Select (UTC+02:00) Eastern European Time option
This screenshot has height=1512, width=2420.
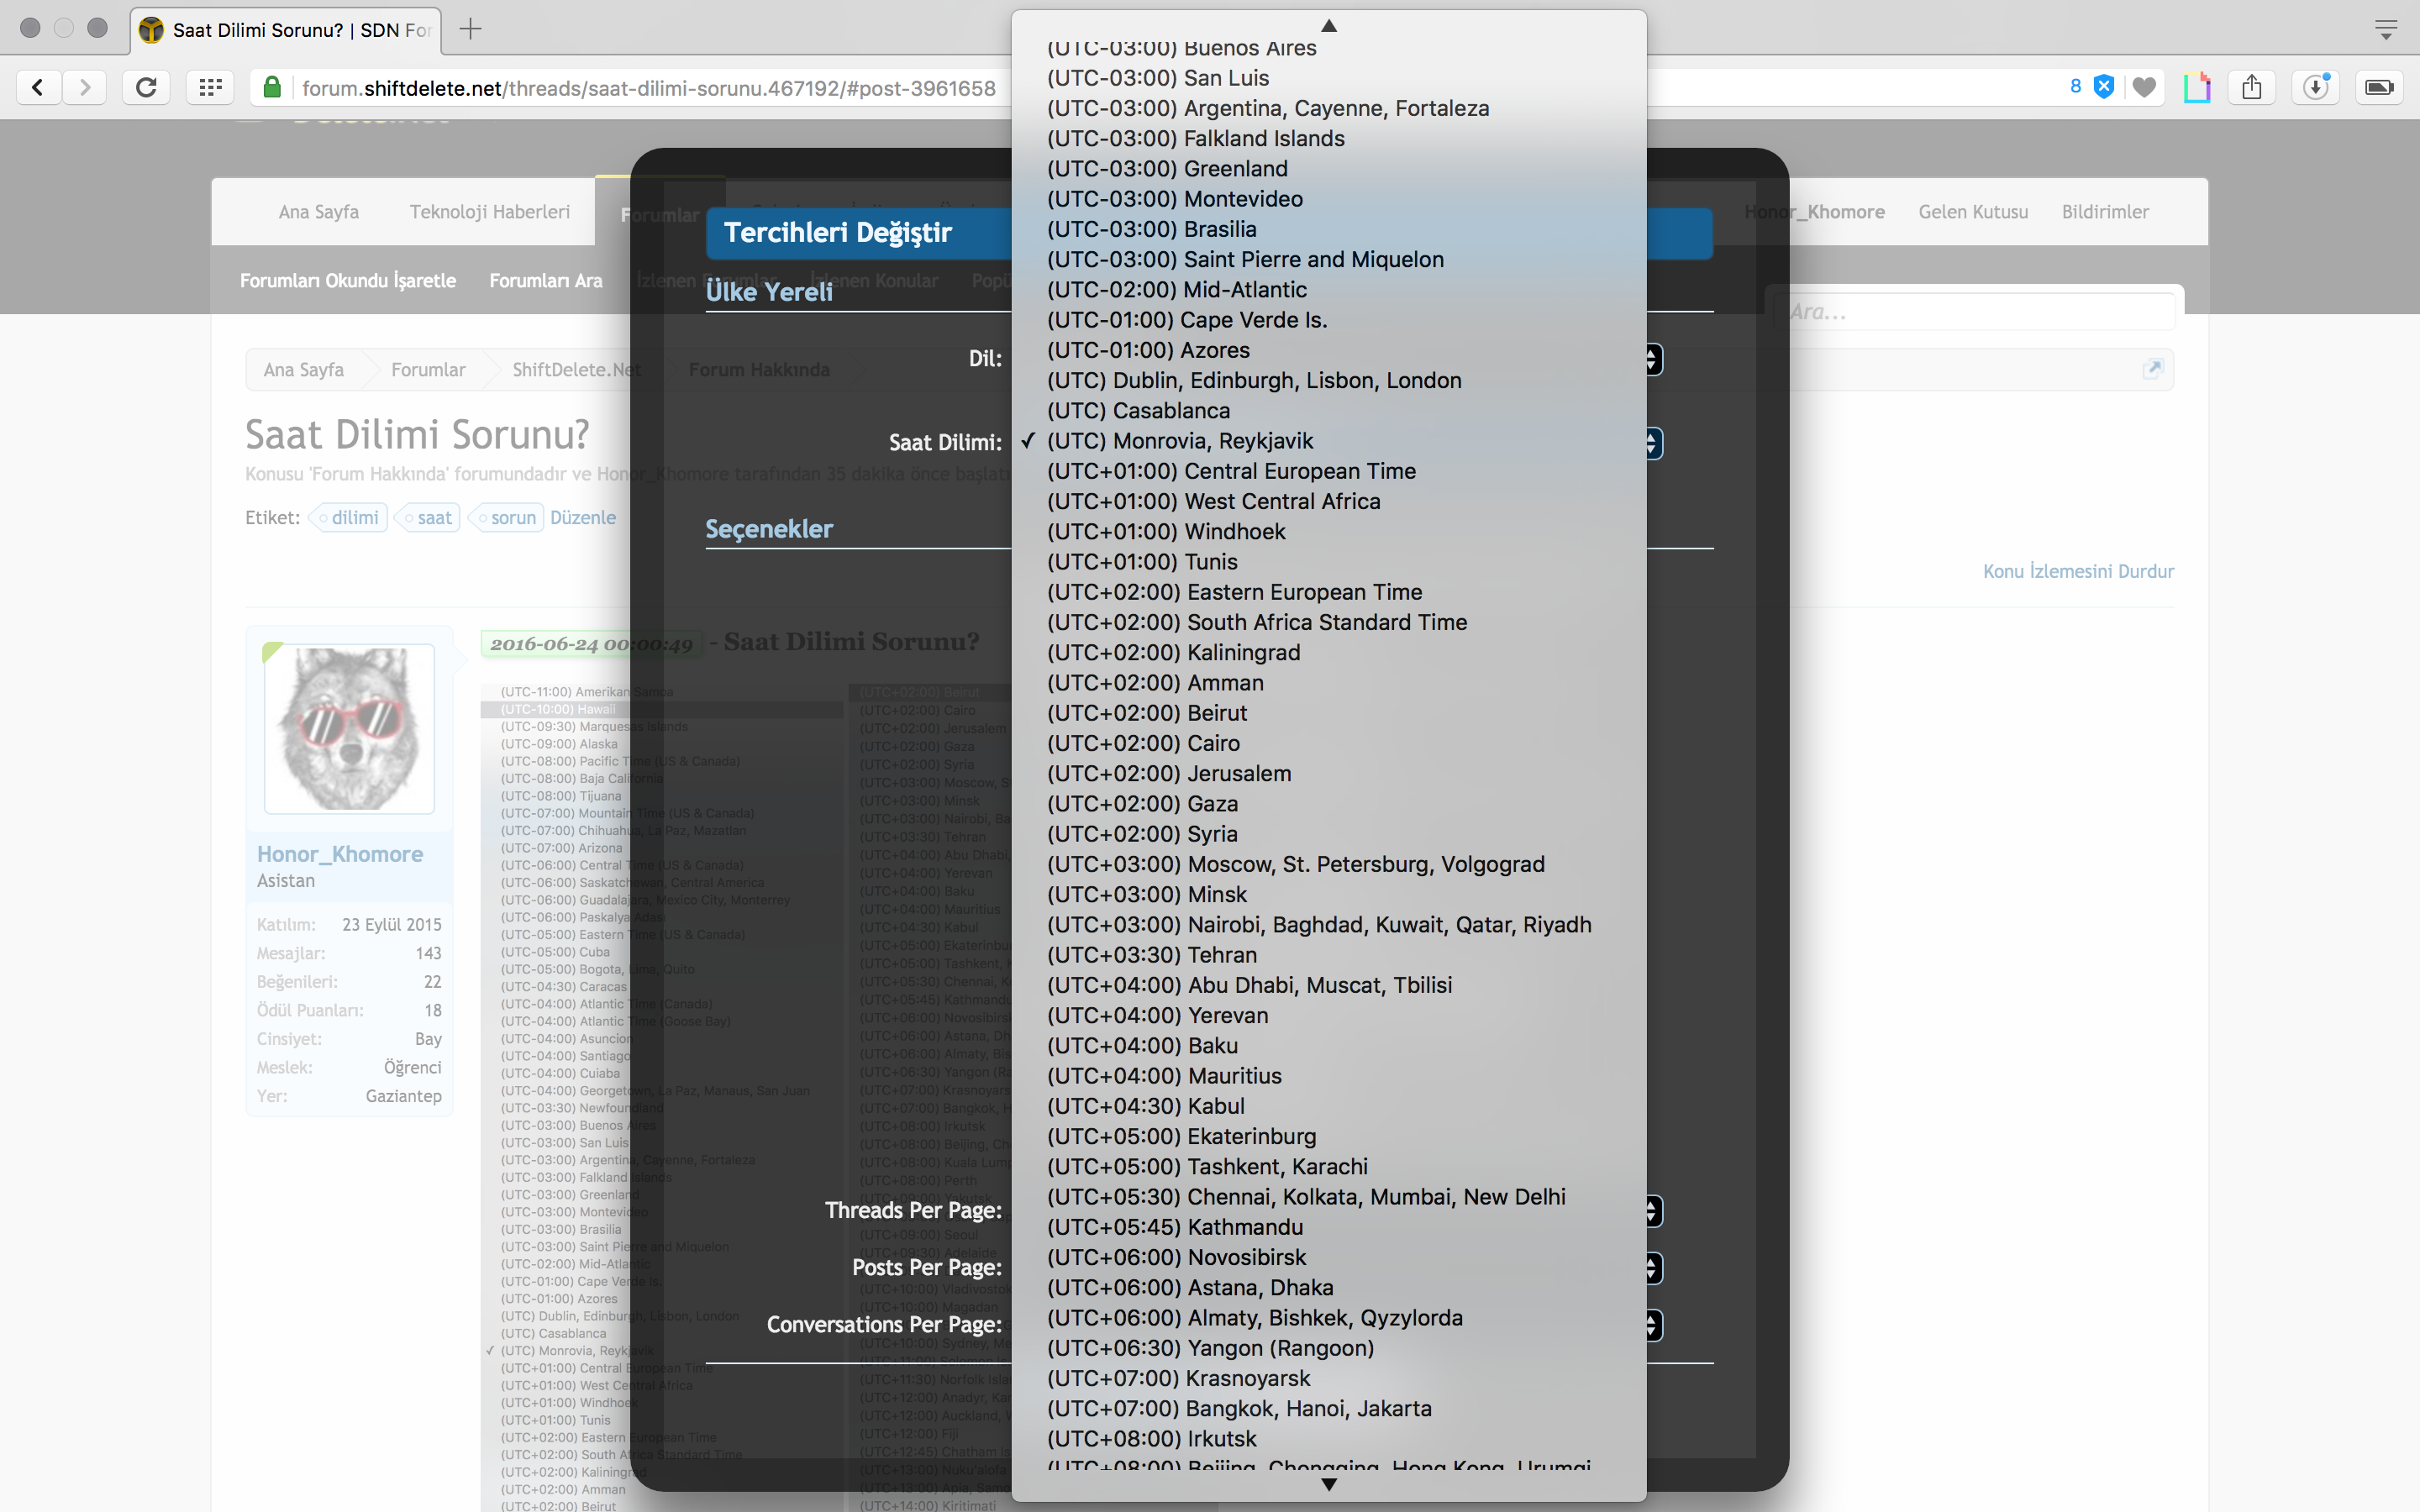[1234, 592]
